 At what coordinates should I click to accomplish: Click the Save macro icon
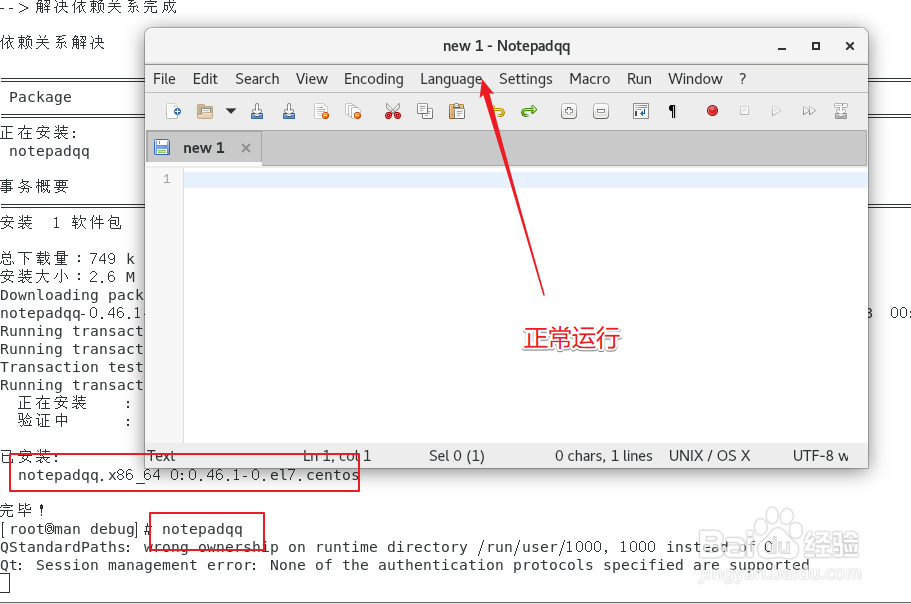point(841,110)
